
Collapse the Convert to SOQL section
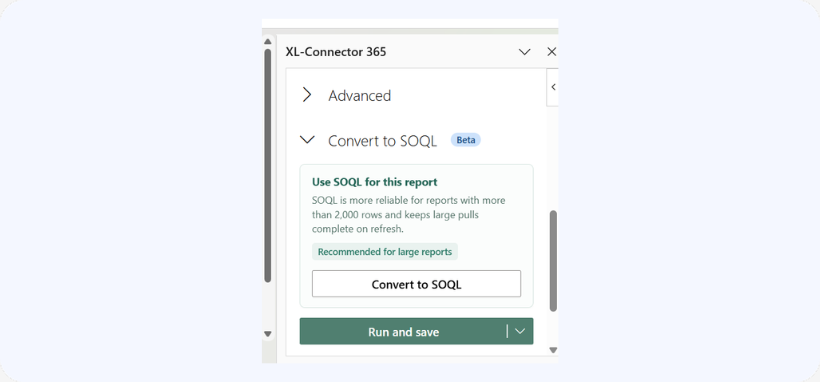click(x=307, y=140)
